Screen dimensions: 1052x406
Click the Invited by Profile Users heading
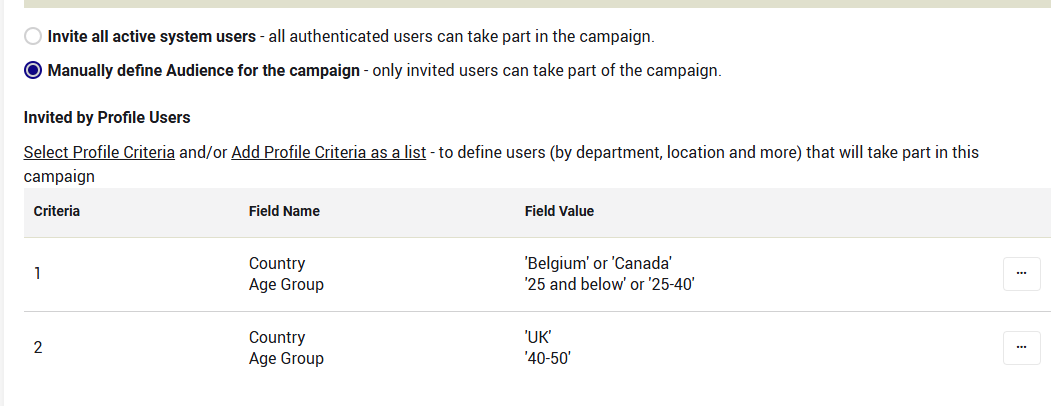[x=107, y=118]
